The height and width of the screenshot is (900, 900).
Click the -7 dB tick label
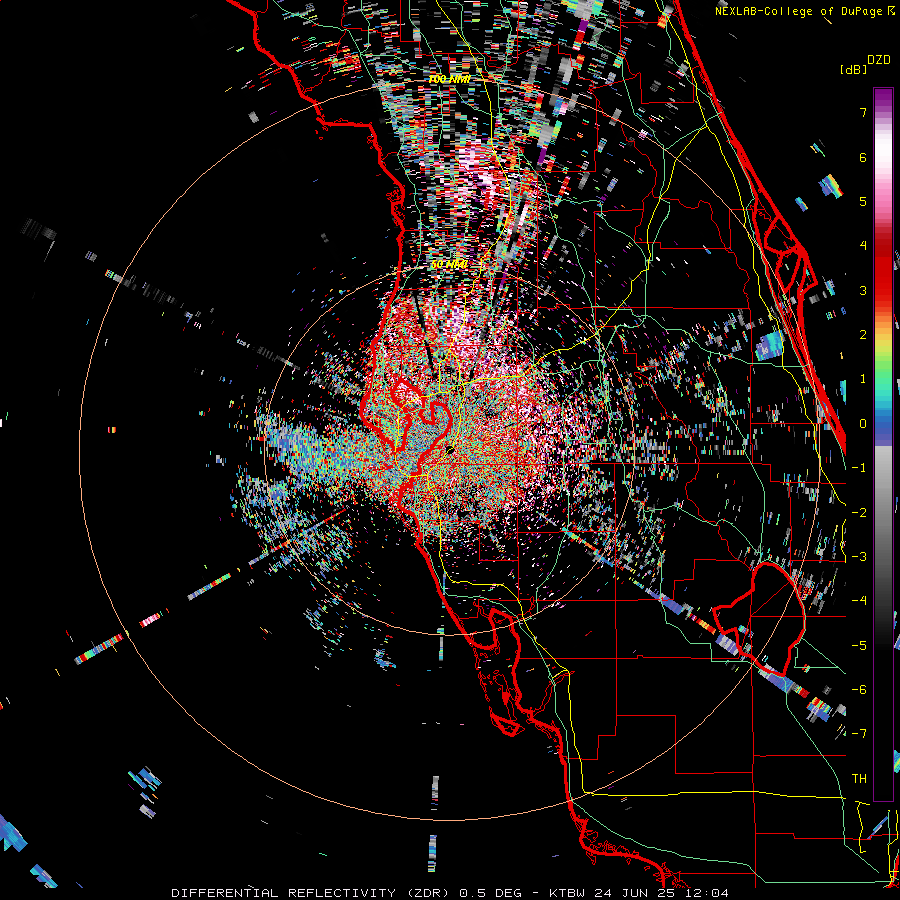(859, 734)
